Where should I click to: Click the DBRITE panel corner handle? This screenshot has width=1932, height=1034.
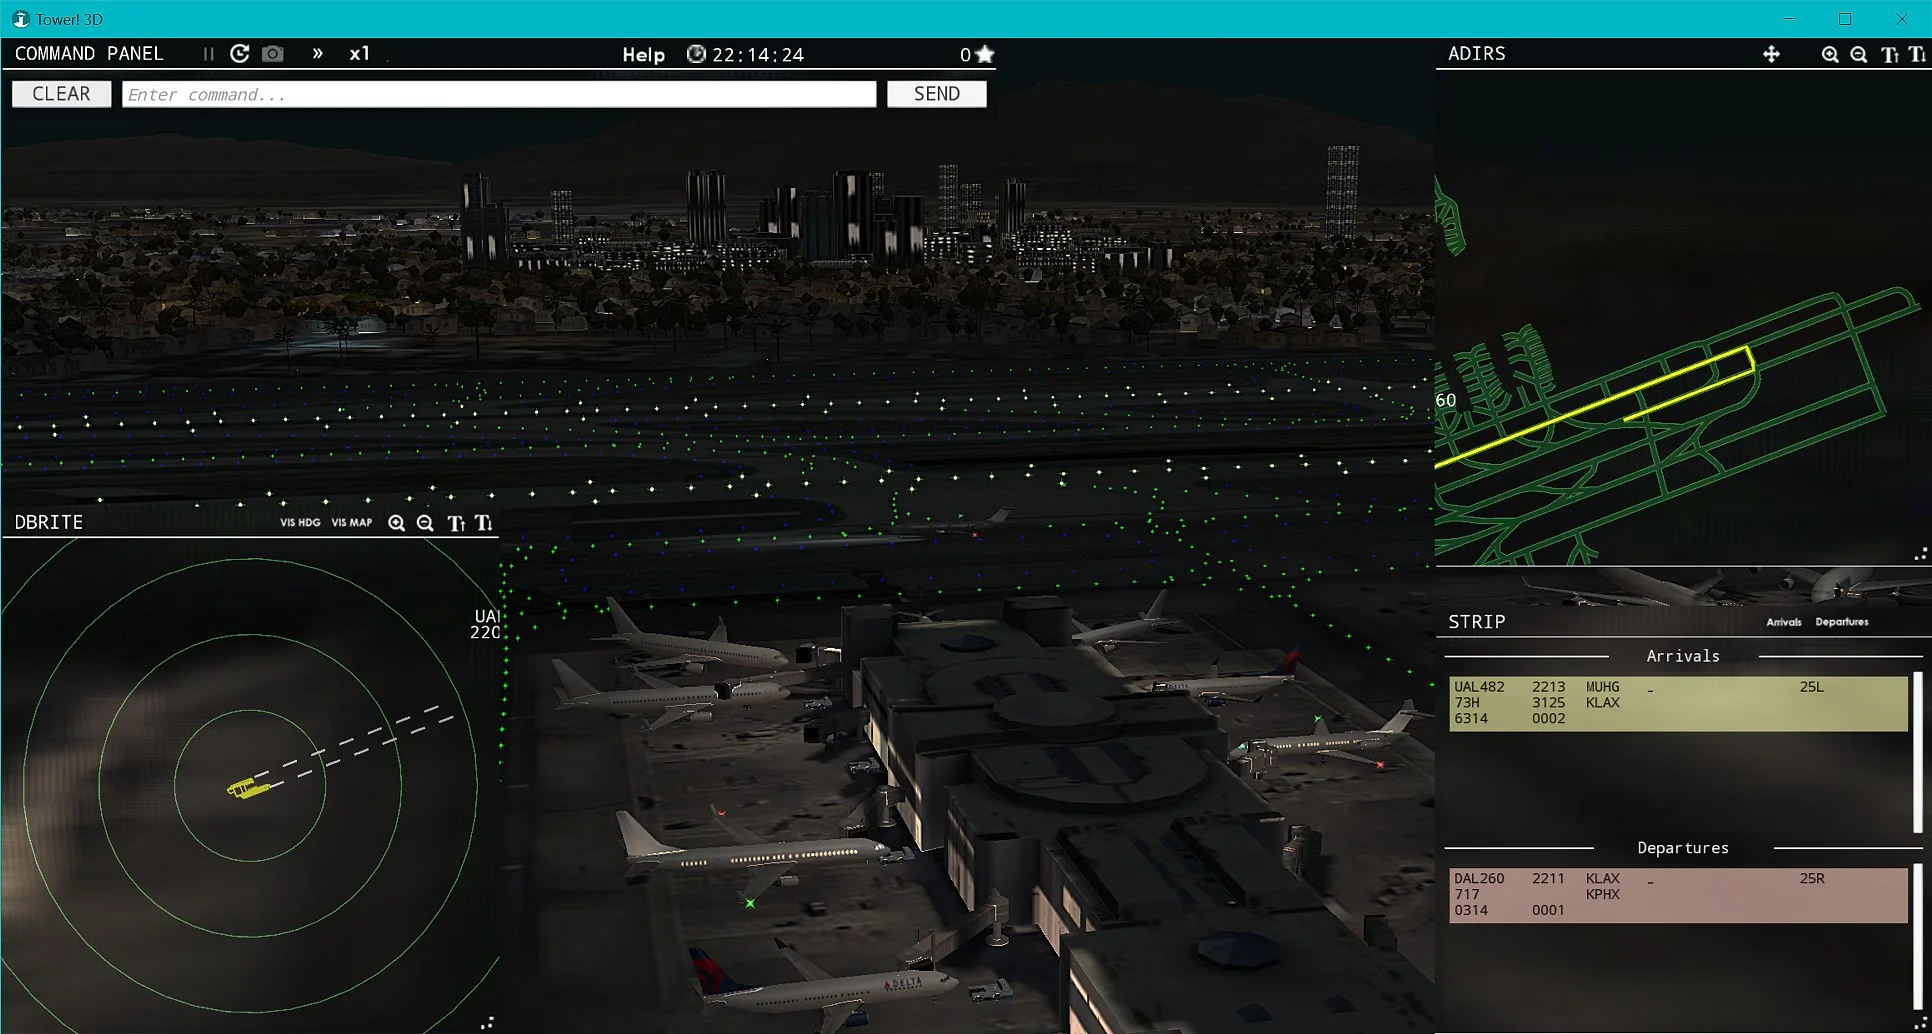(x=487, y=1022)
